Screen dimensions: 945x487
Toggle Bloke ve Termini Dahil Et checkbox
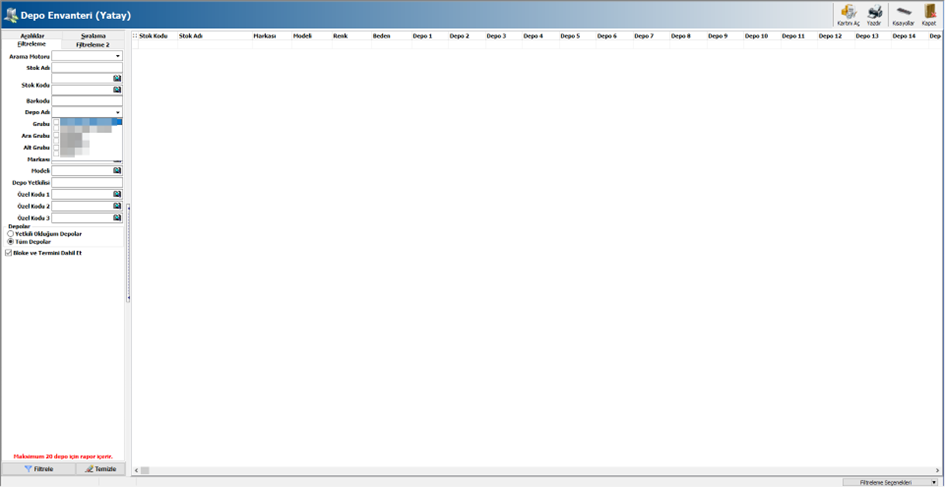pos(8,253)
